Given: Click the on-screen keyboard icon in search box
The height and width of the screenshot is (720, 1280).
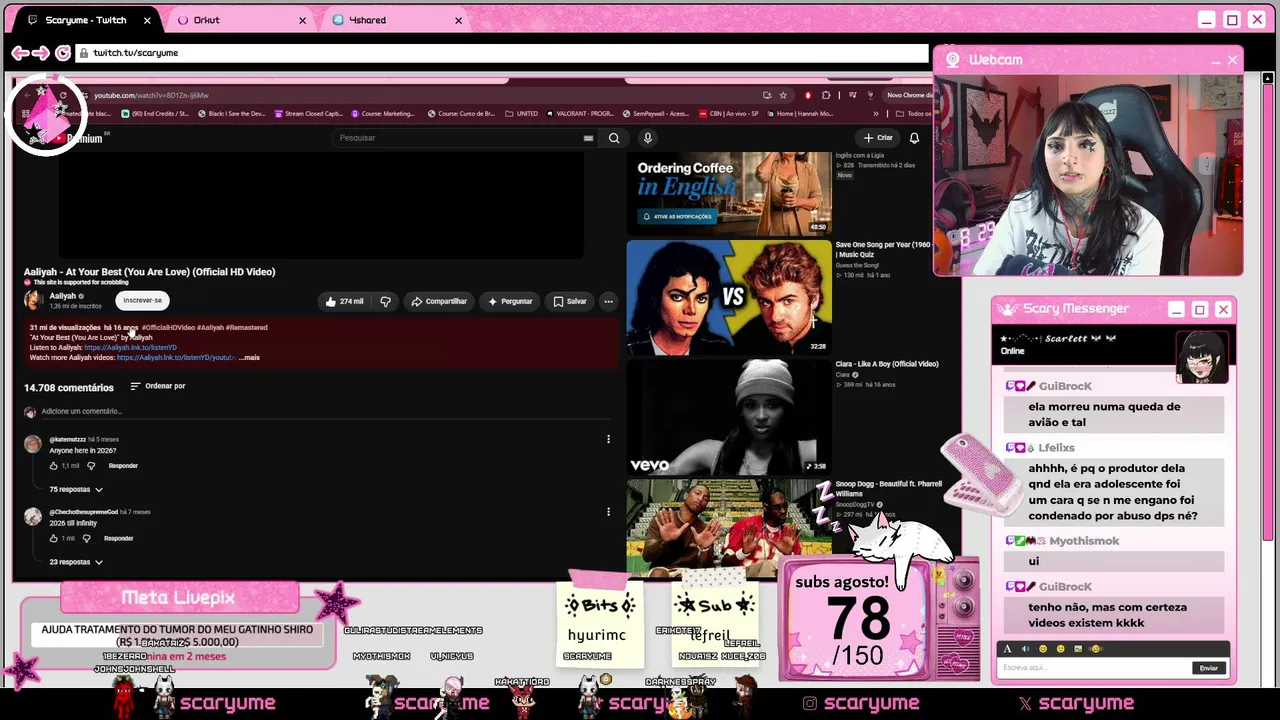Looking at the screenshot, I should (x=588, y=138).
